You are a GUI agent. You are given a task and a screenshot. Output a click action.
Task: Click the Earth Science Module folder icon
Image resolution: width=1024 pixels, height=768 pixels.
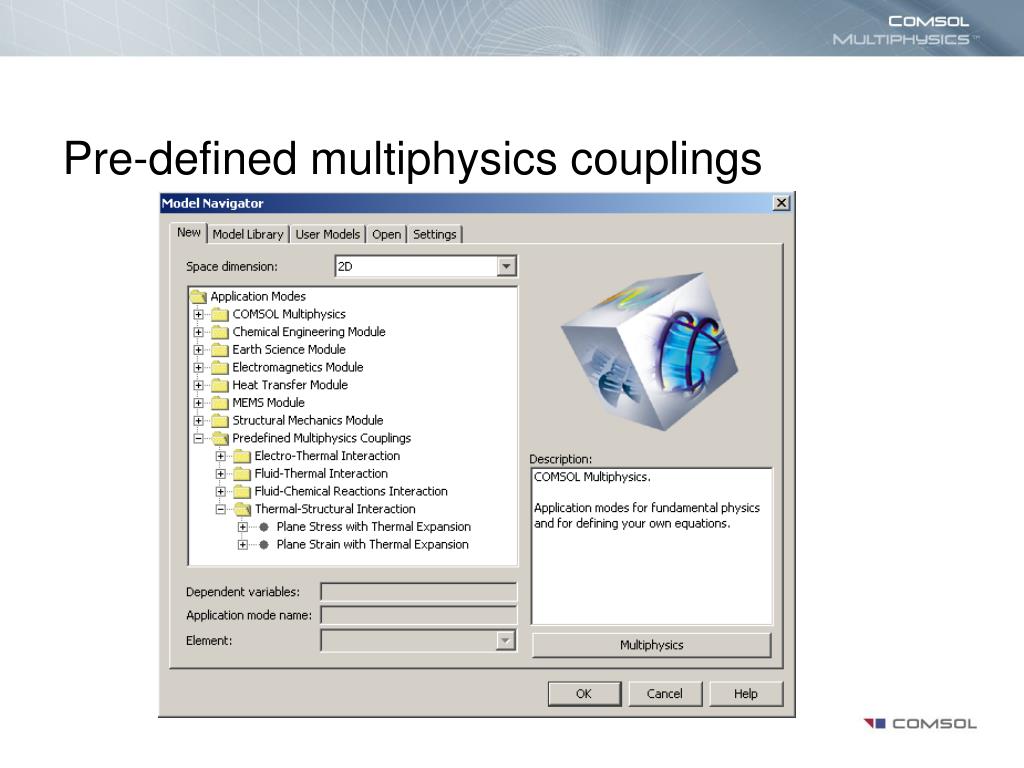220,350
